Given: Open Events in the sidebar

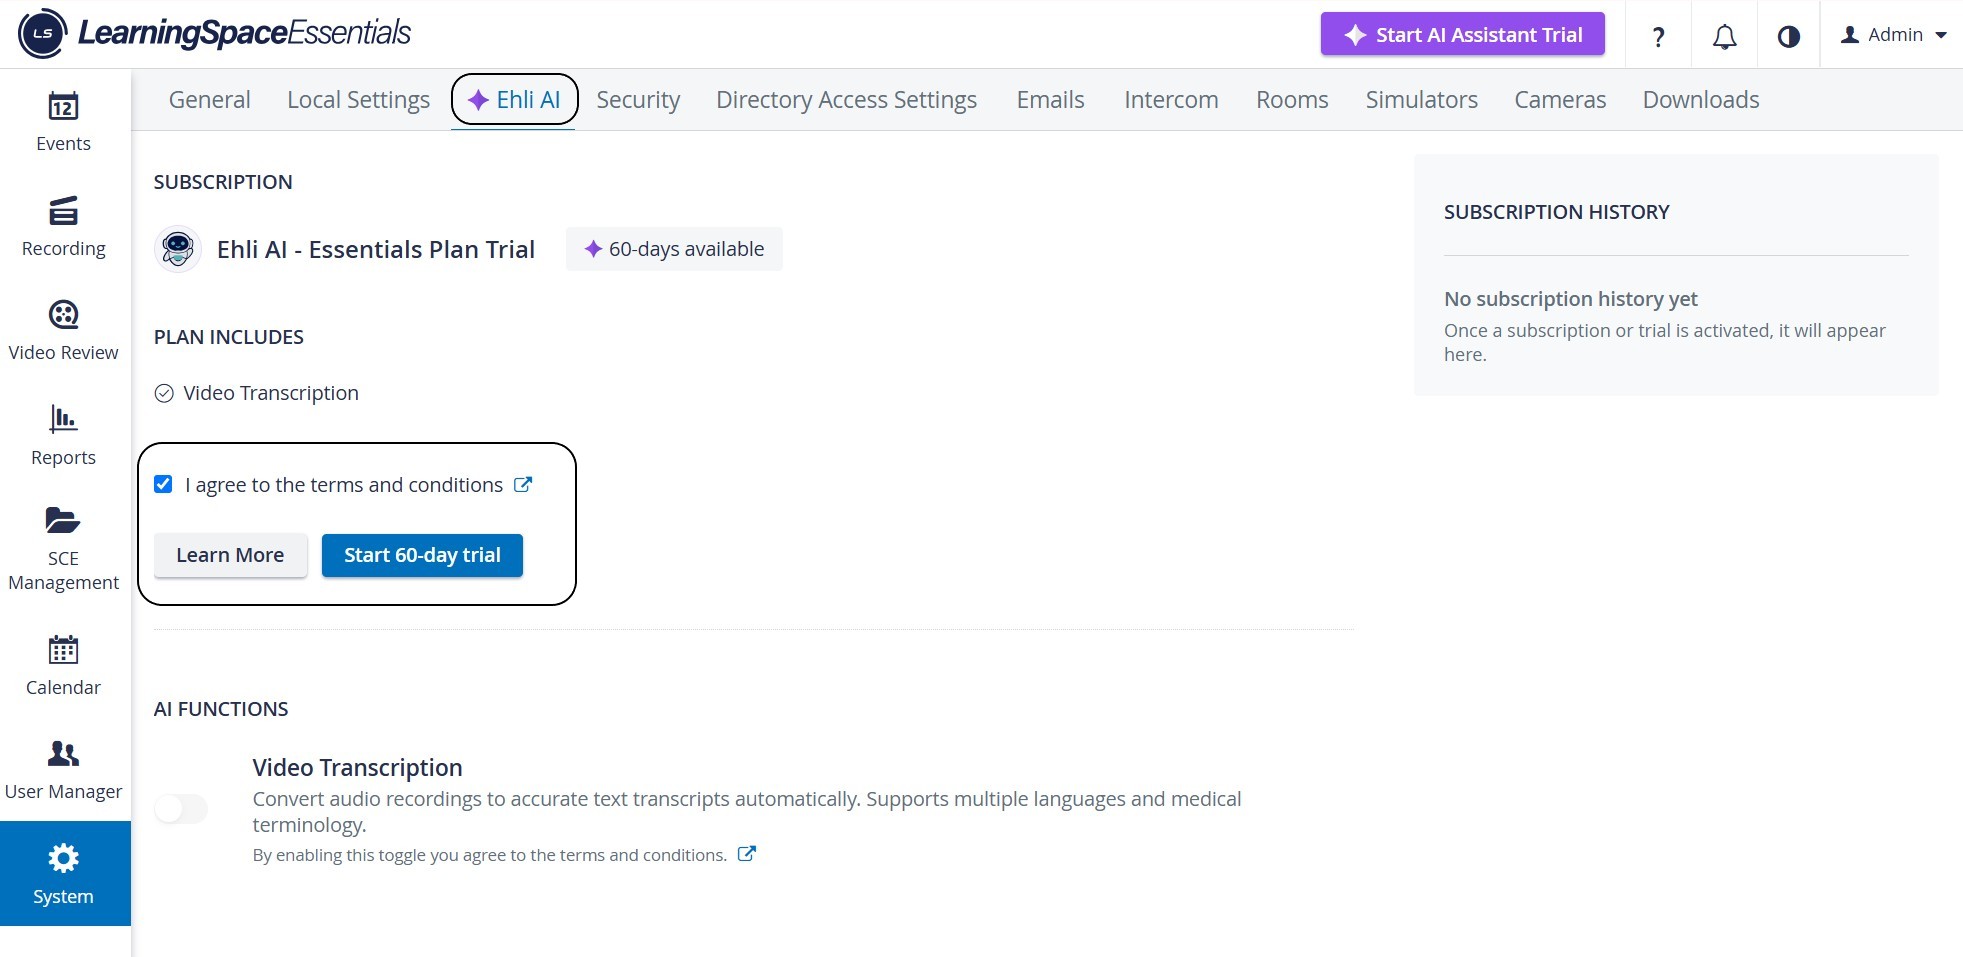Looking at the screenshot, I should pyautogui.click(x=64, y=122).
